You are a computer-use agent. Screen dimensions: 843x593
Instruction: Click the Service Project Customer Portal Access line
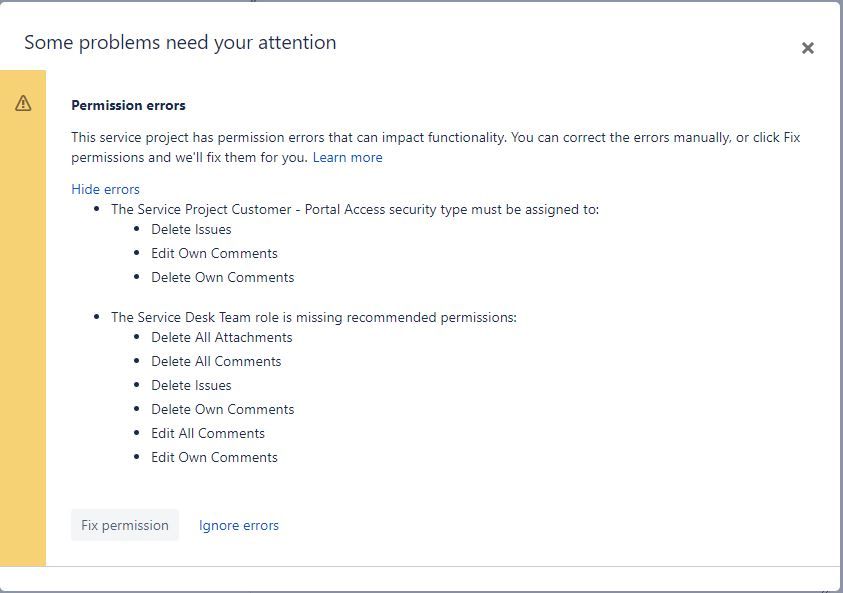pos(355,210)
